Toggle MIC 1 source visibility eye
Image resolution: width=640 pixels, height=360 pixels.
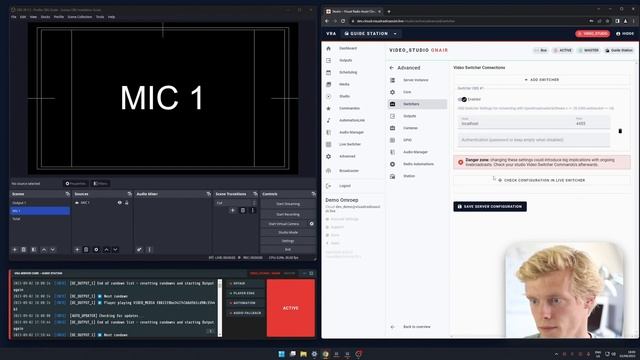click(x=120, y=202)
